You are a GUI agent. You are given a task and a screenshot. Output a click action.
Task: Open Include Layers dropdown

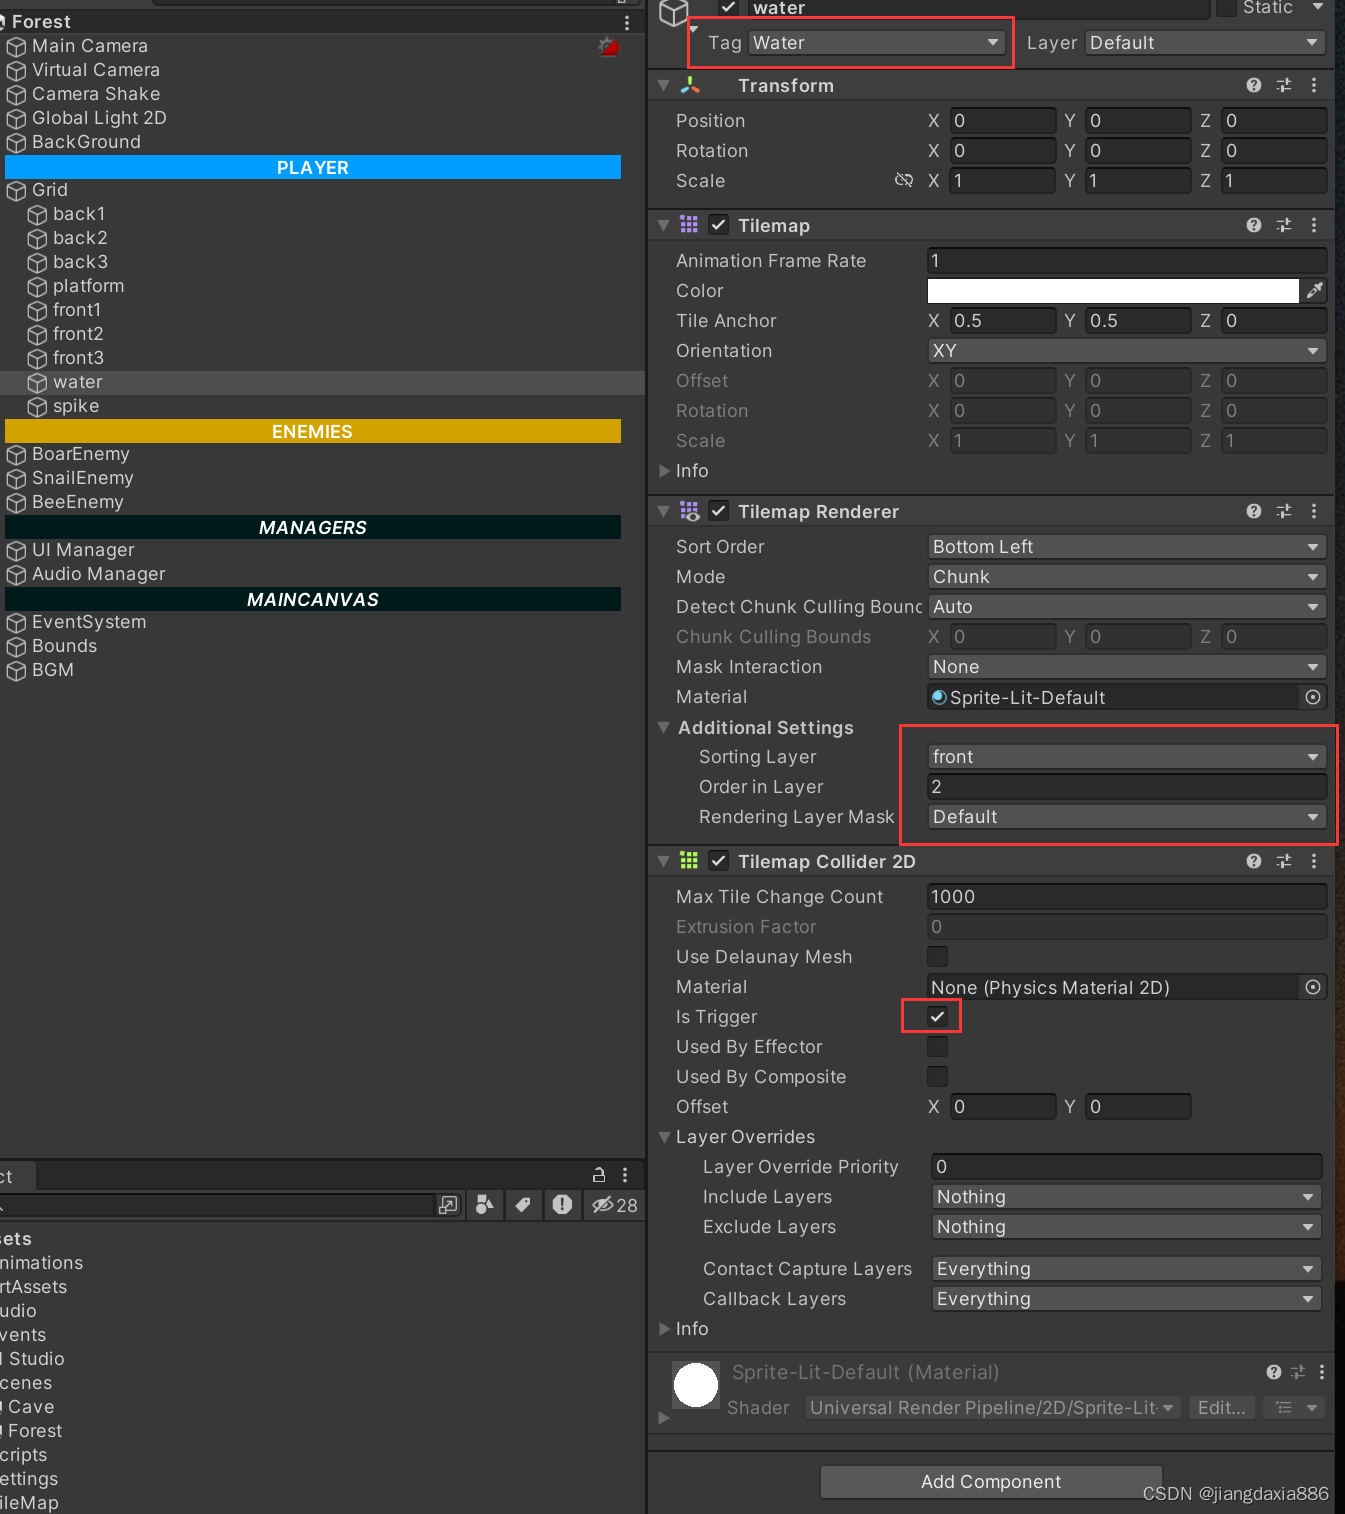click(x=1127, y=1197)
